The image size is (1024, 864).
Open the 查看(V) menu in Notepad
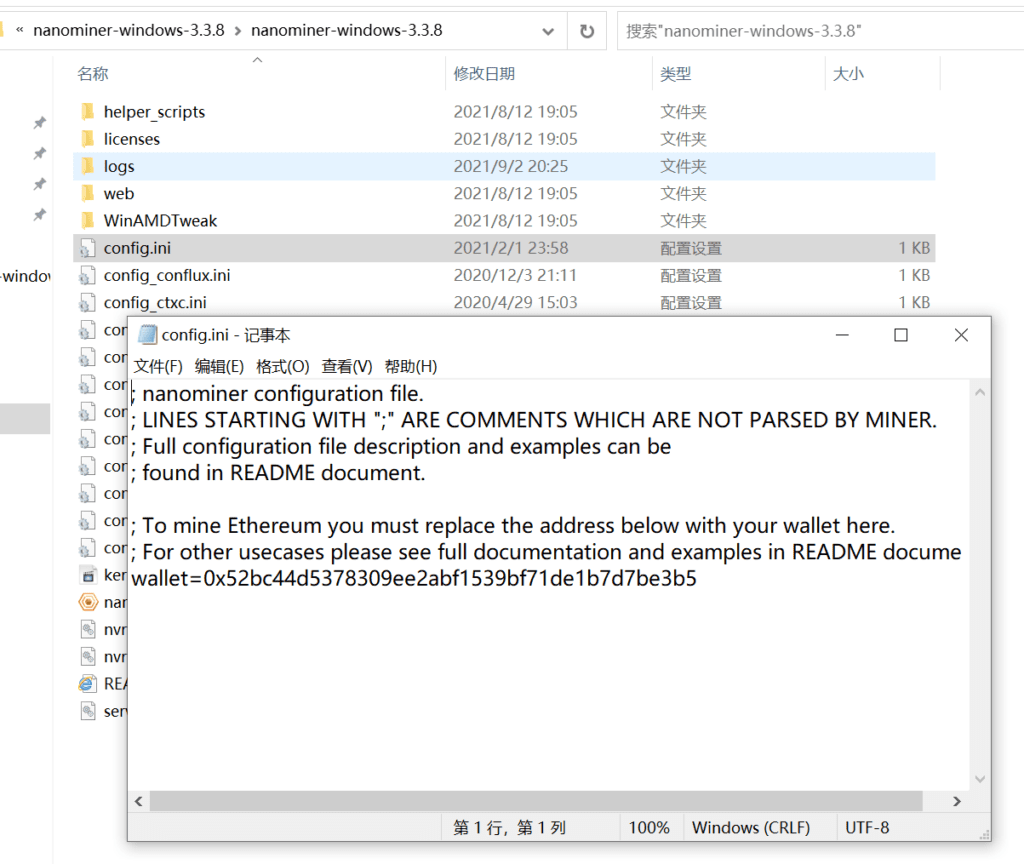346,366
